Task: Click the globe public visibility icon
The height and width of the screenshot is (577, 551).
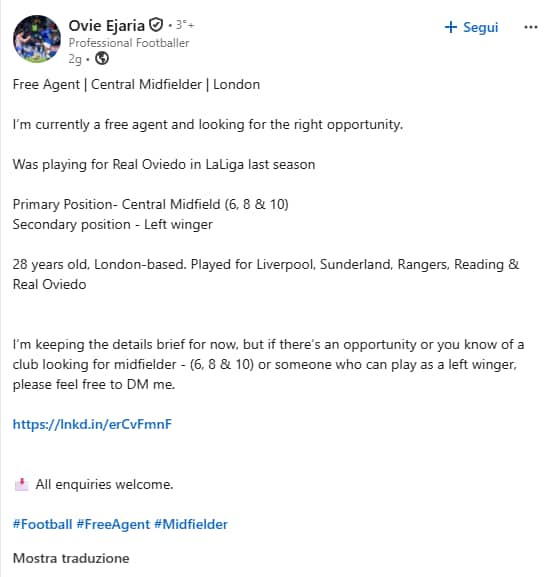Action: [102, 59]
